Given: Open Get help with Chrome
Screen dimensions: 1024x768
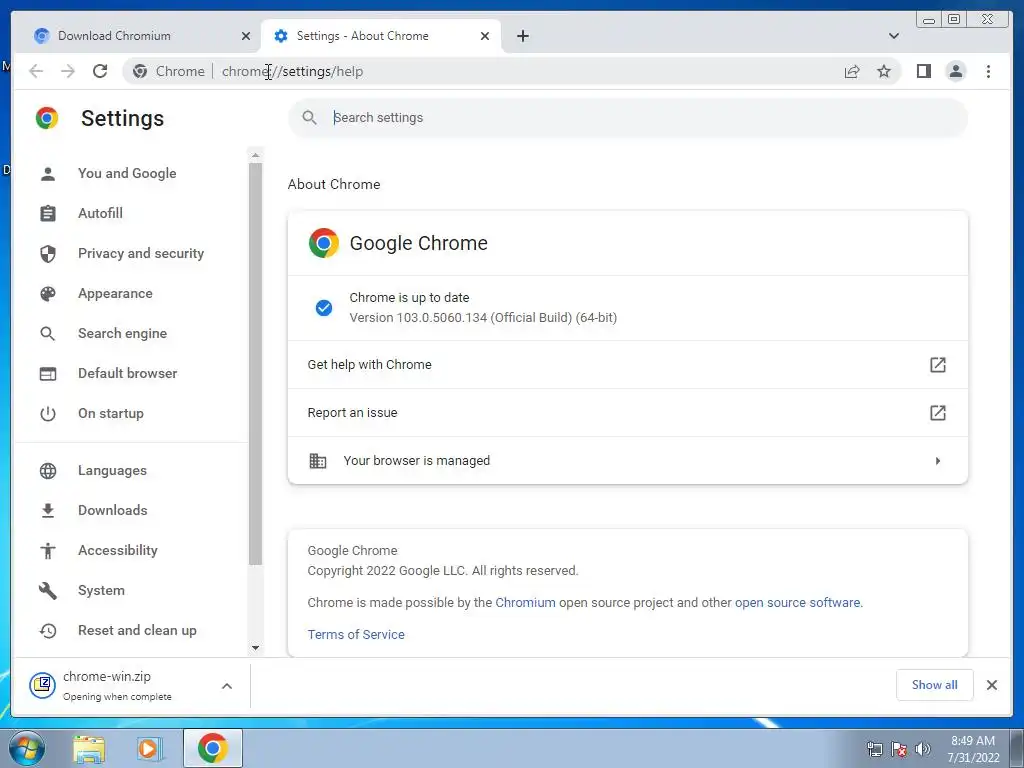Looking at the screenshot, I should [x=628, y=364].
